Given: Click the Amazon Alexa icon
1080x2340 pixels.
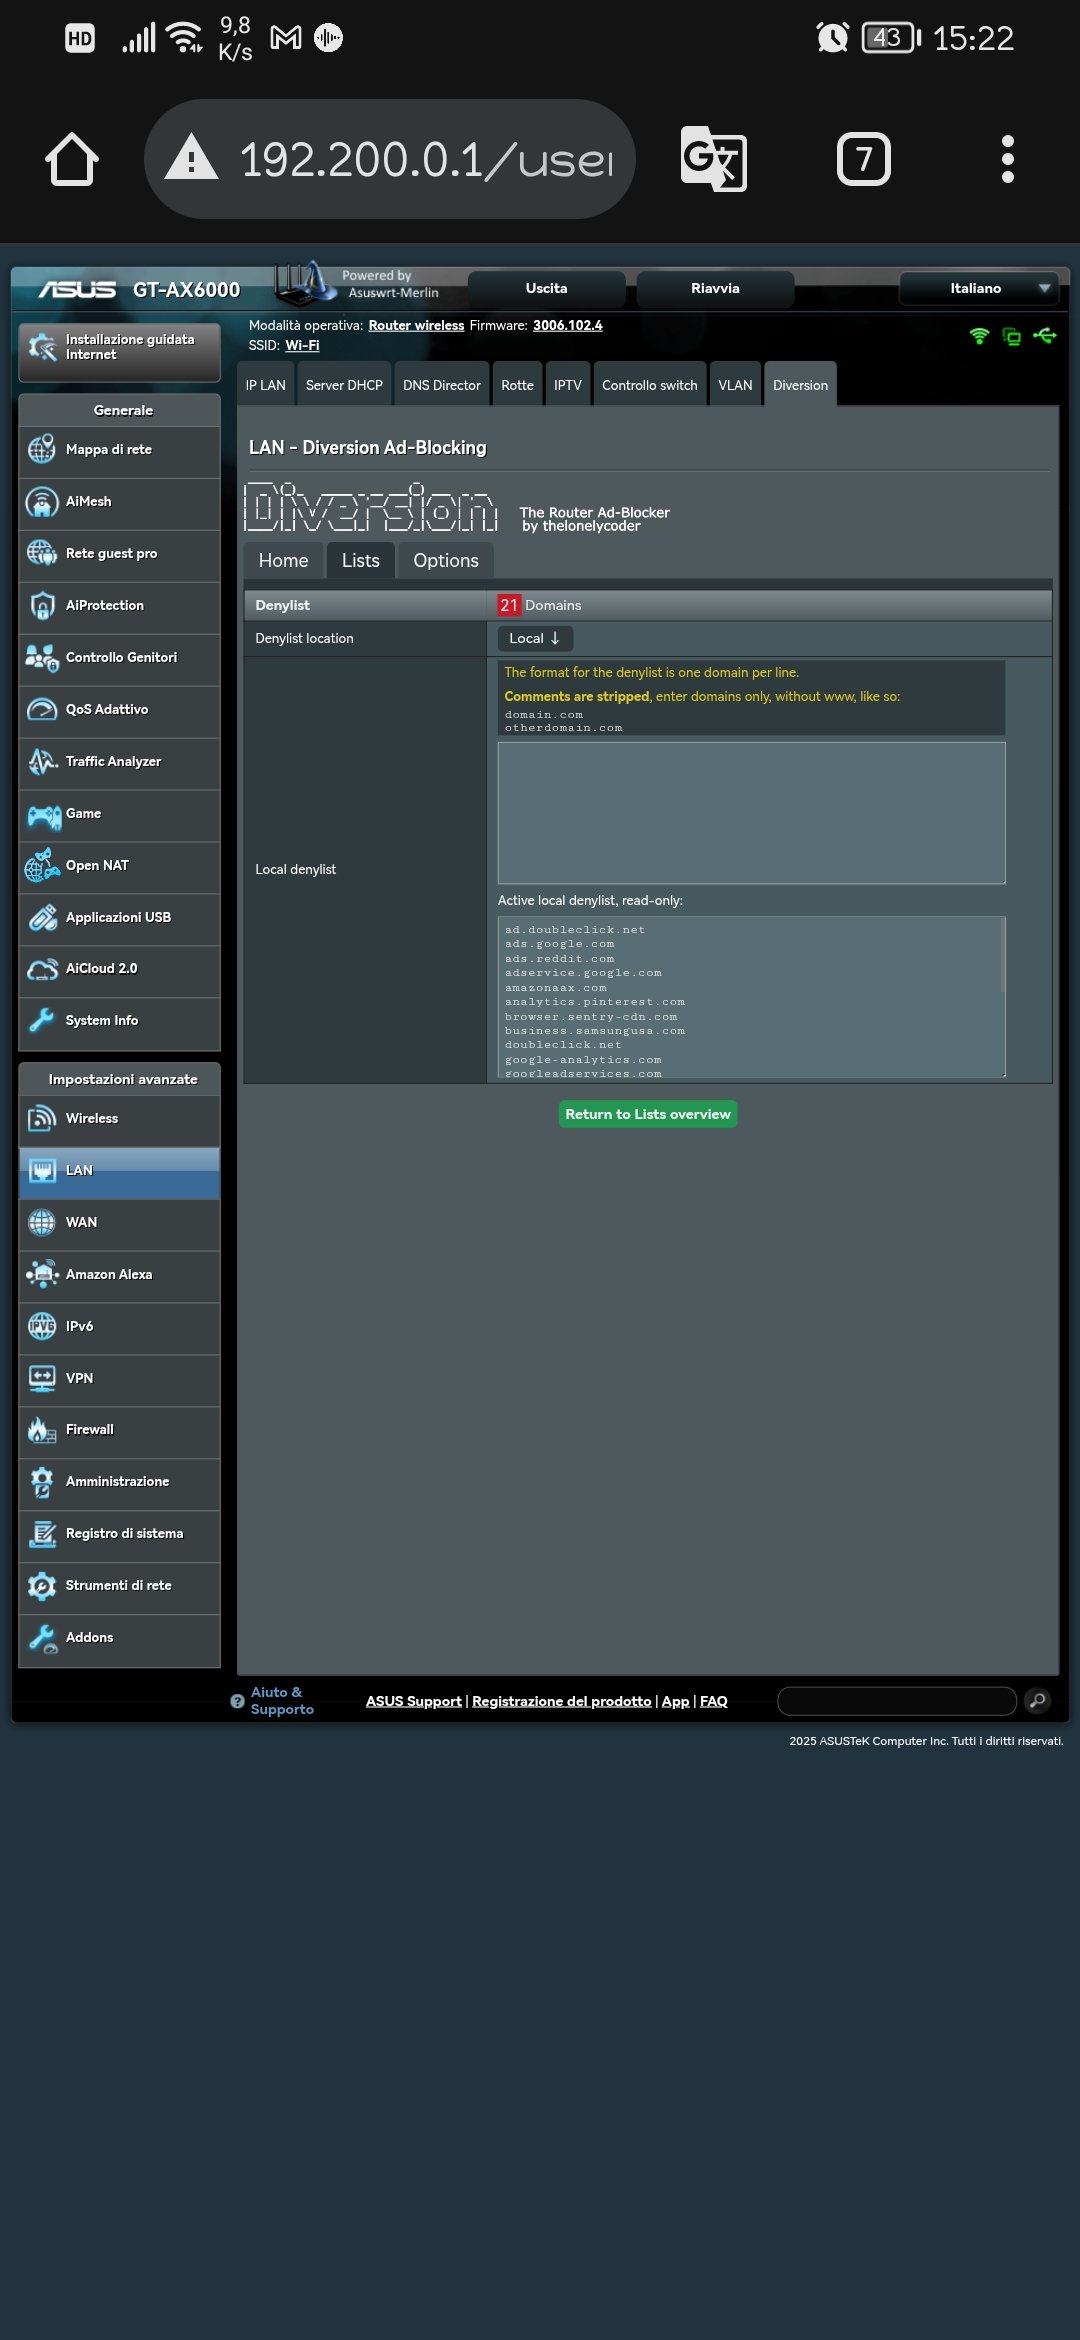Looking at the screenshot, I should (42, 1274).
